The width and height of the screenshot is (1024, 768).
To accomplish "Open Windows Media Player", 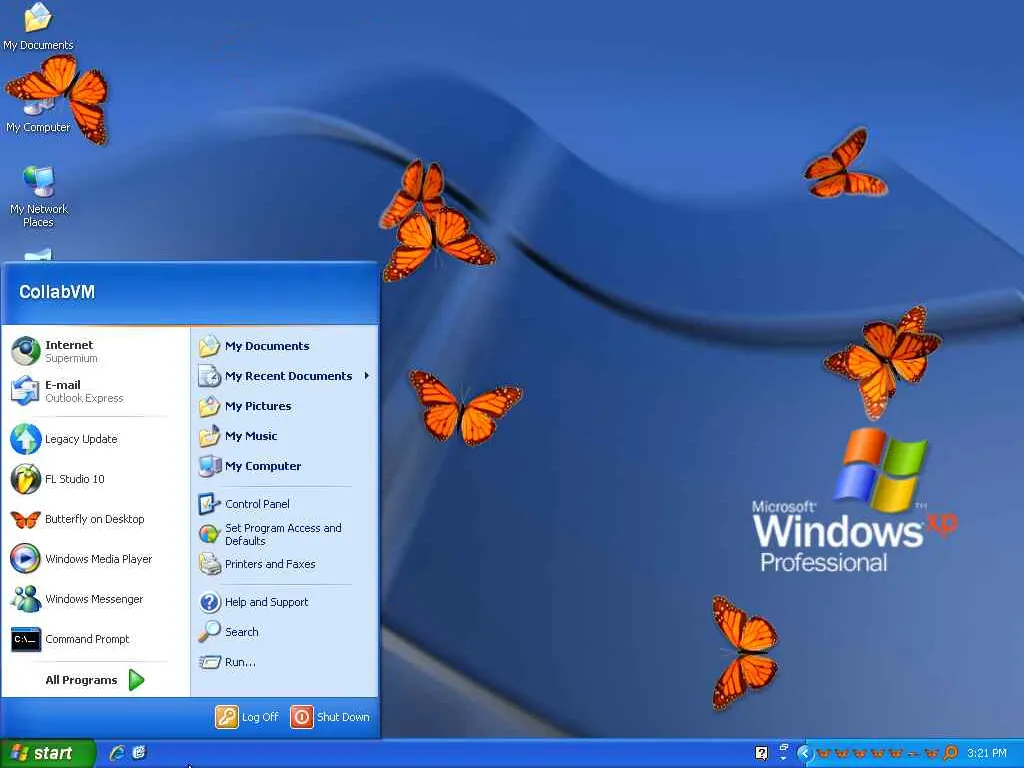I will 95,559.
